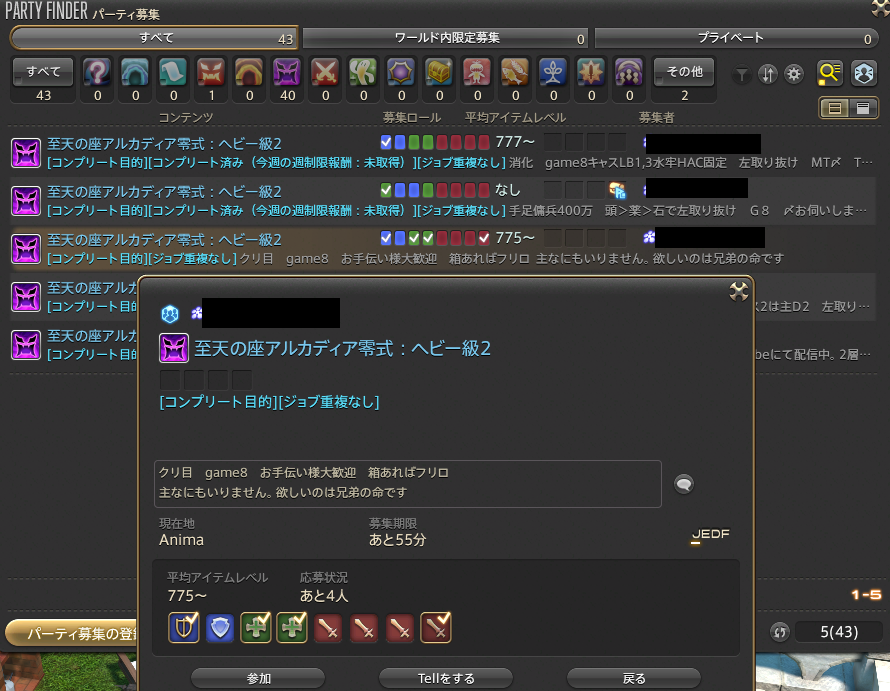The image size is (890, 691).
Task: Switch to the simple list view toggle
Action: 835,108
